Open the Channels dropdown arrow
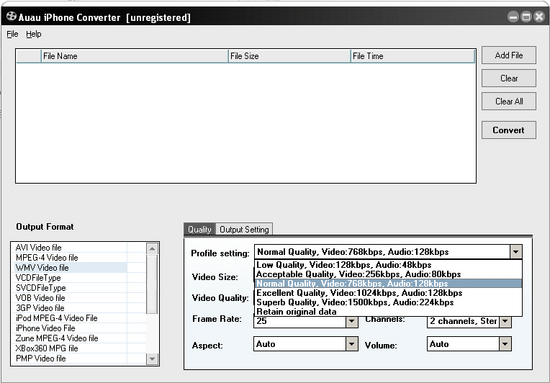This screenshot has width=550, height=383. [x=505, y=321]
